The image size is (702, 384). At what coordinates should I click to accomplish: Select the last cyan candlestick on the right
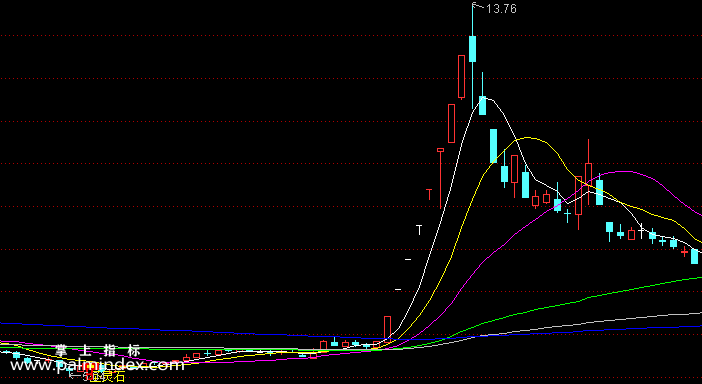(x=694, y=256)
